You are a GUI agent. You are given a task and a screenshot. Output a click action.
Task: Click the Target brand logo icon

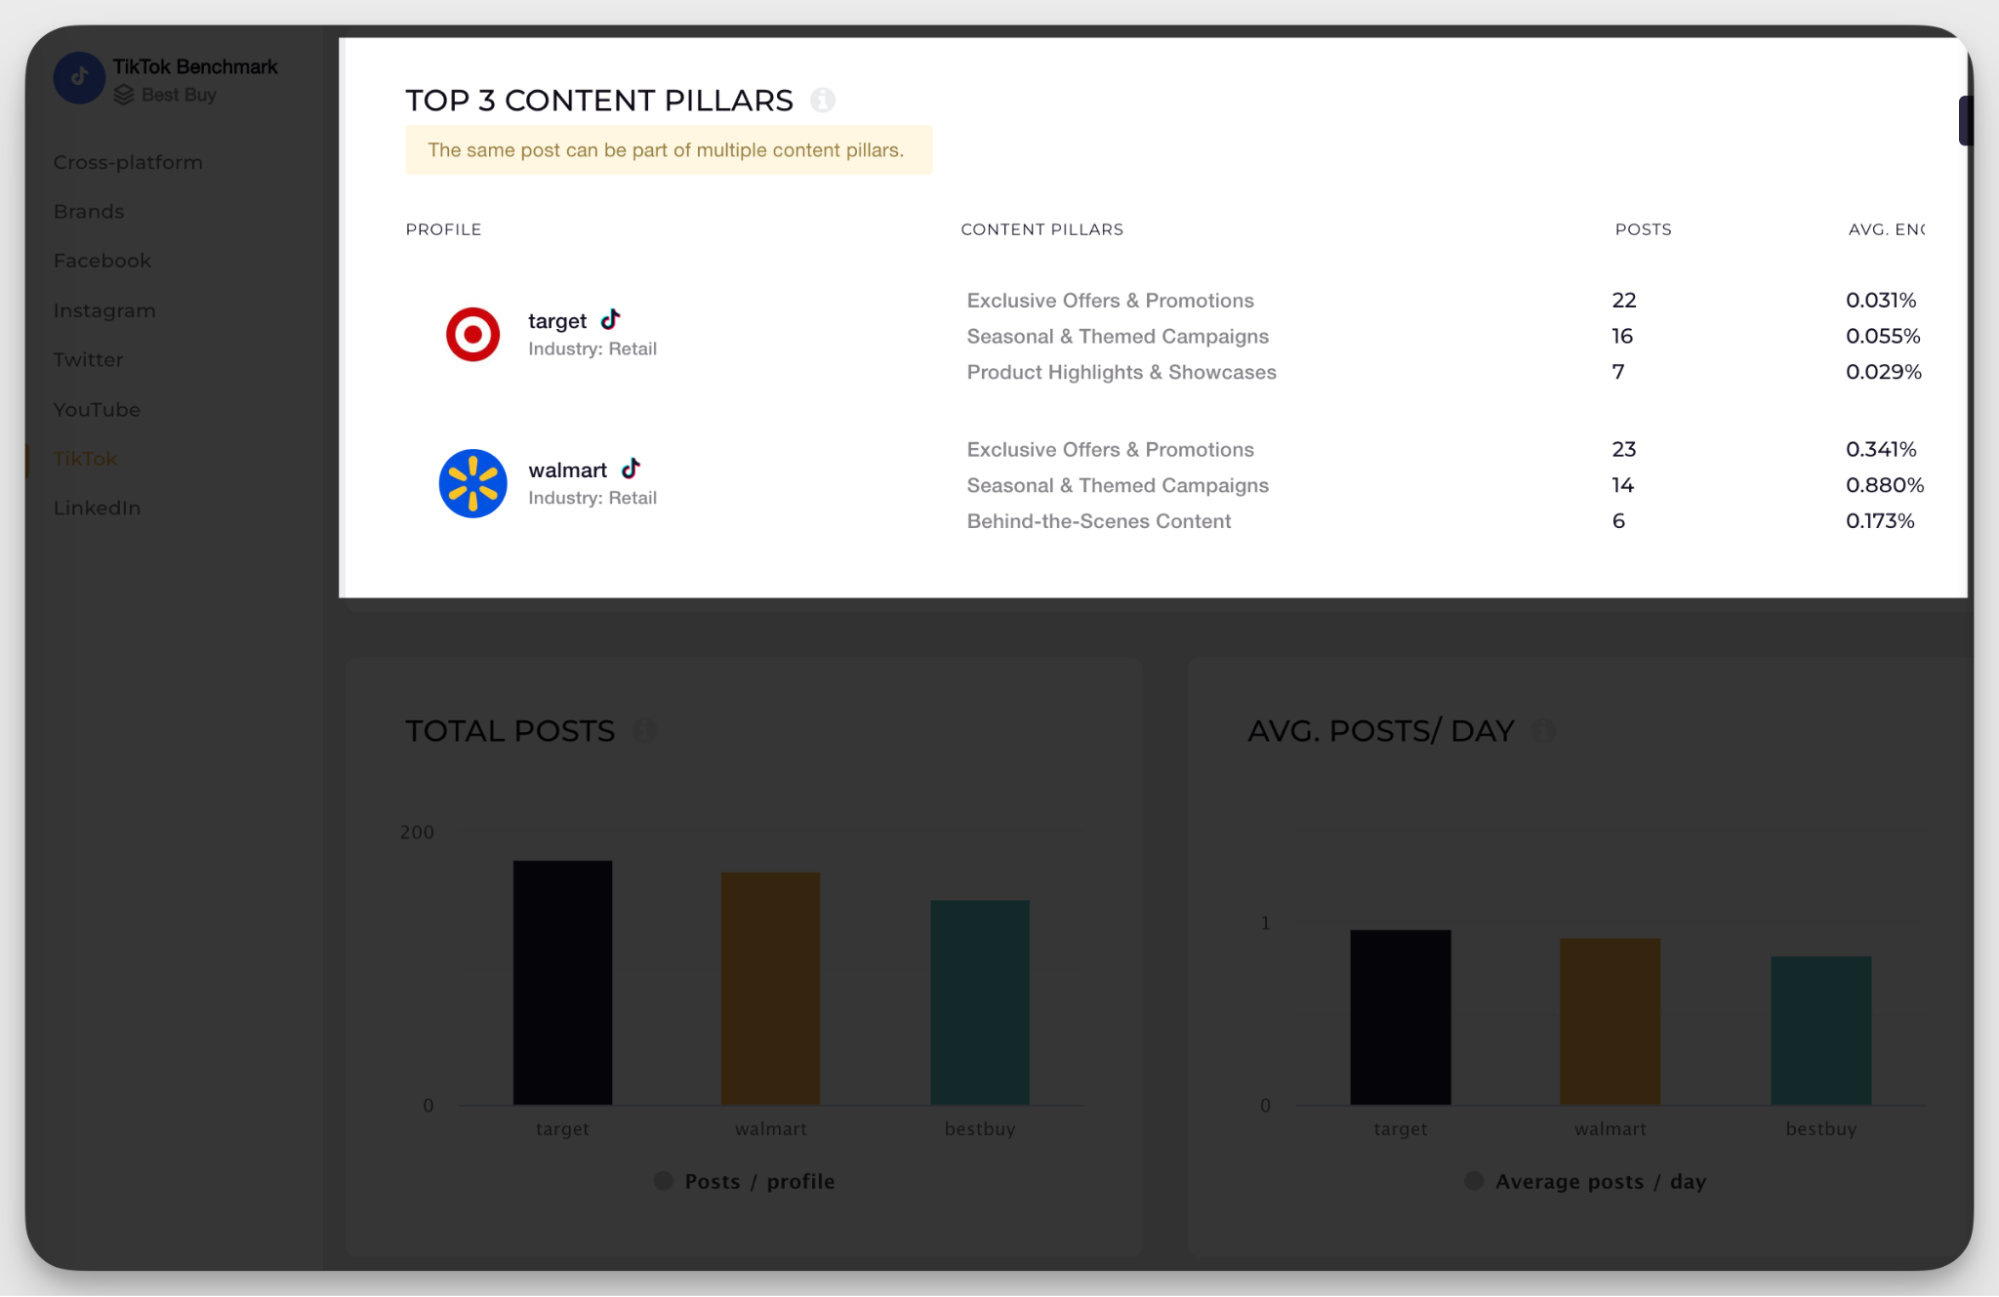[471, 332]
